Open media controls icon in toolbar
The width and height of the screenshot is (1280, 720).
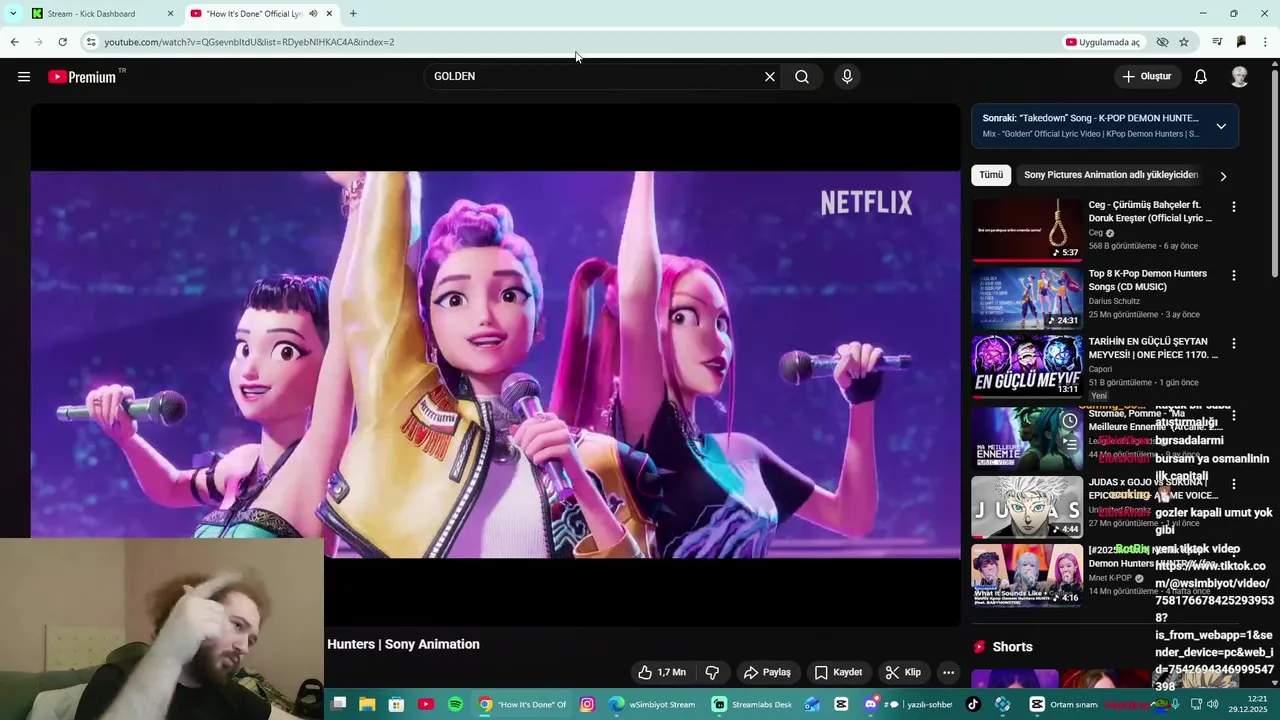[x=1217, y=42]
